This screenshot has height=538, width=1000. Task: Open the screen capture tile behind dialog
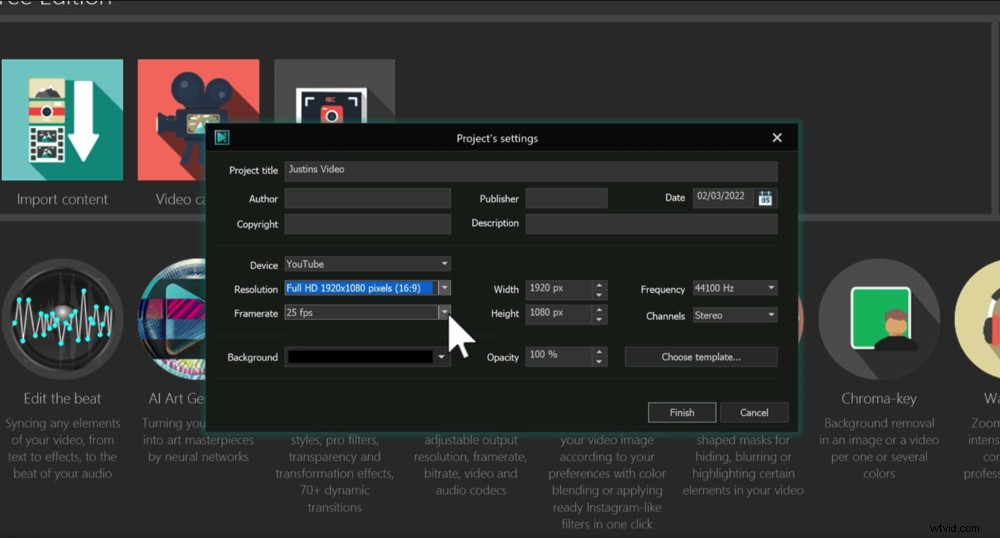pos(334,91)
